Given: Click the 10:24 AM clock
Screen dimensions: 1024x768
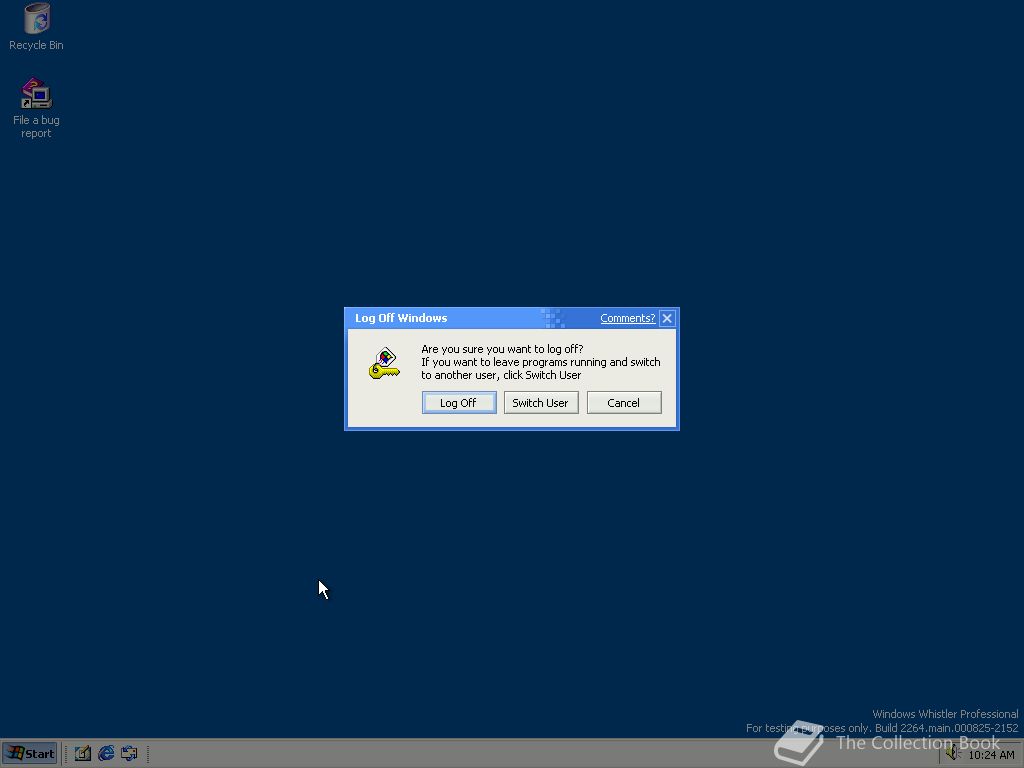Looking at the screenshot, I should 991,755.
